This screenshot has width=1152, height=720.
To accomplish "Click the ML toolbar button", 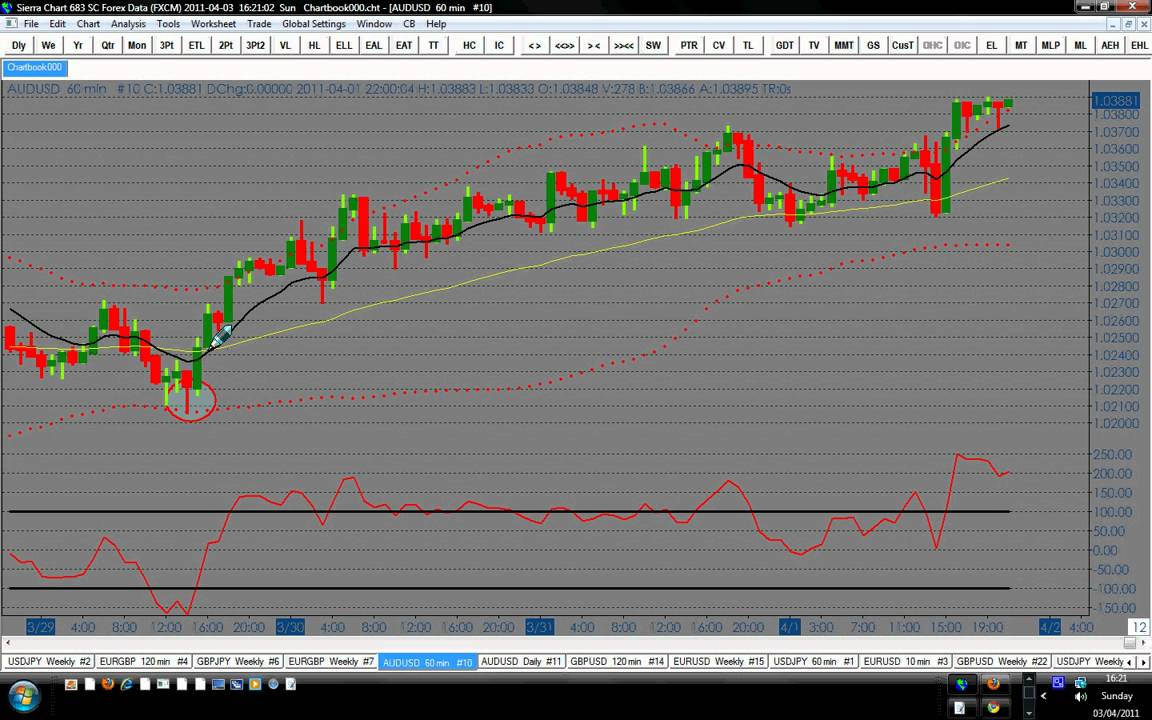I will [1080, 46].
